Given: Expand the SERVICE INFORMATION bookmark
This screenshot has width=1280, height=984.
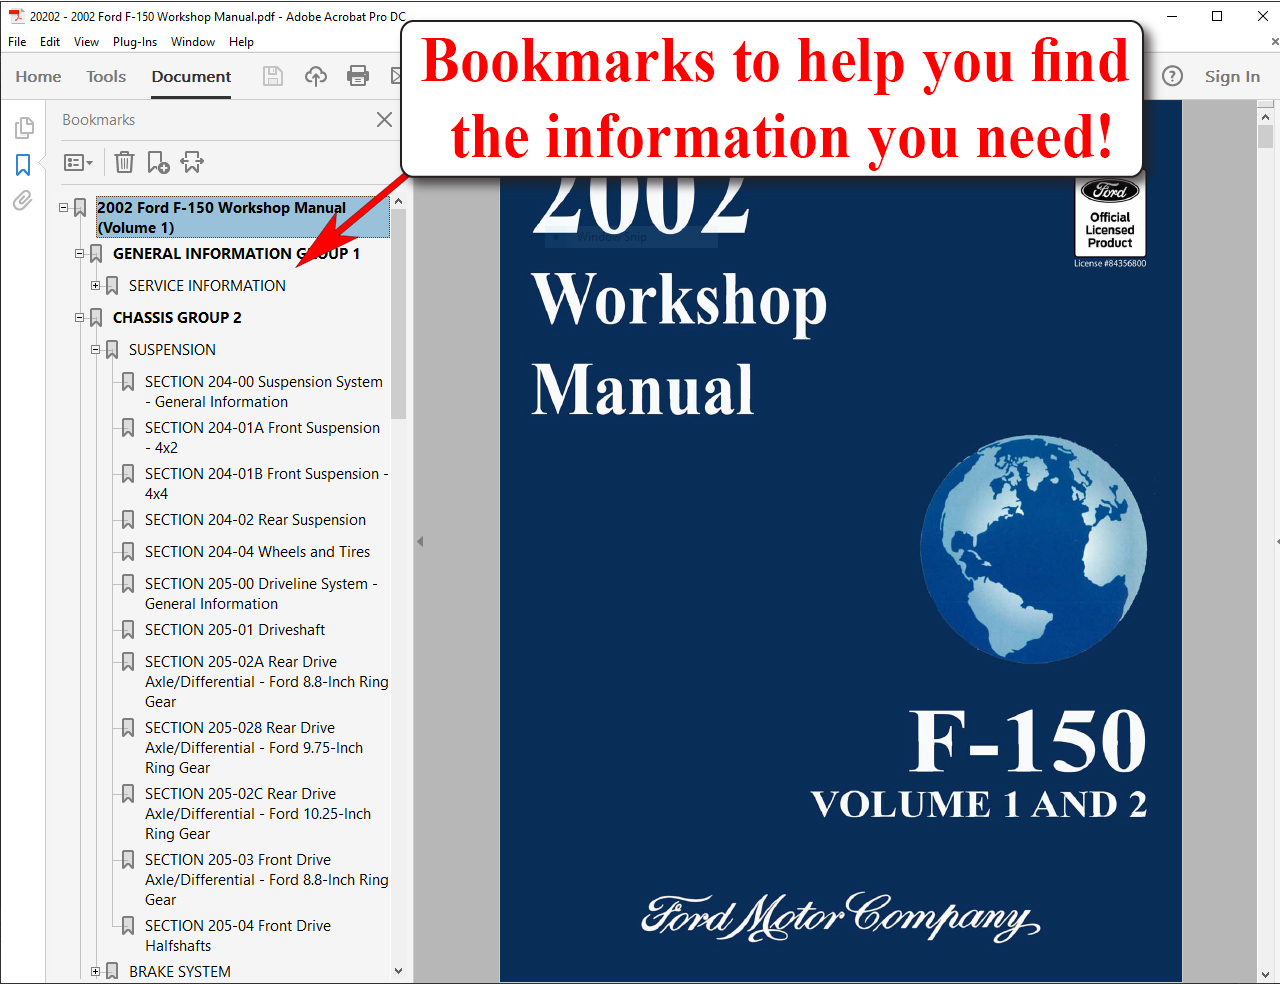Looking at the screenshot, I should tap(95, 286).
